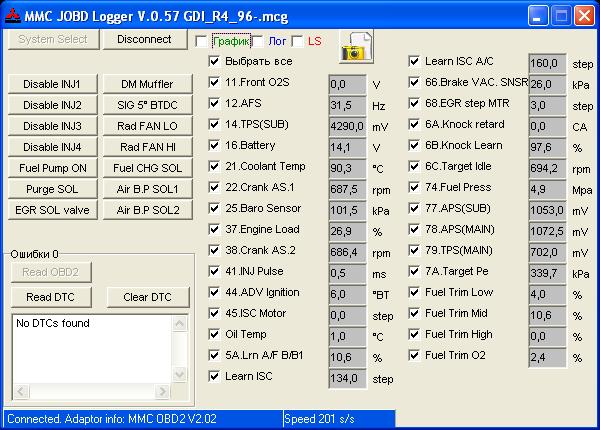Toggle Fuel Trim O2 checkbox
Image resolution: width=600 pixels, height=430 pixels.
tap(414, 356)
